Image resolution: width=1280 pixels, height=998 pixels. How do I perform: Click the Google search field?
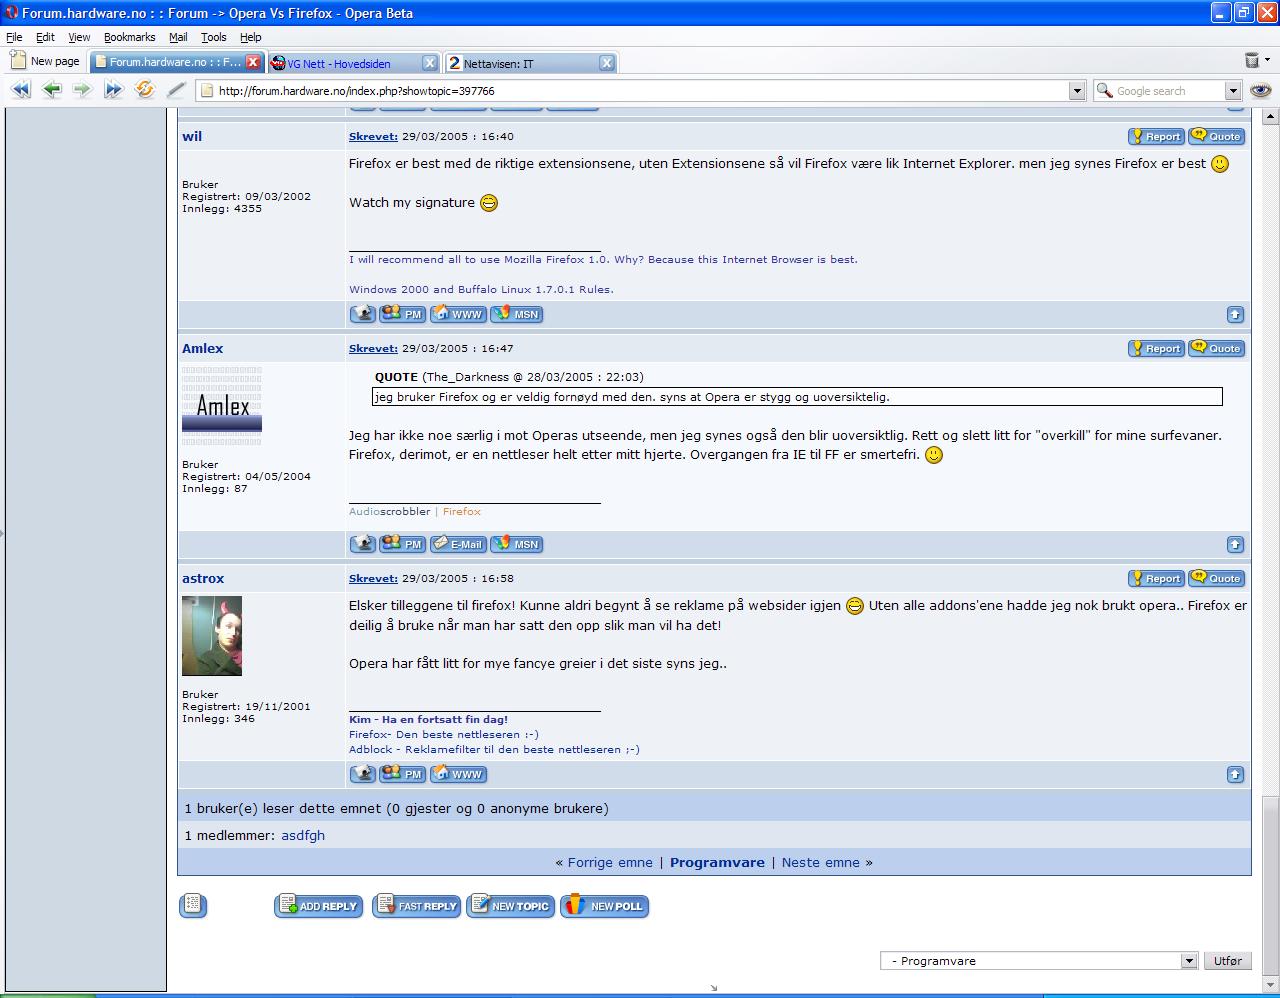click(x=1169, y=91)
